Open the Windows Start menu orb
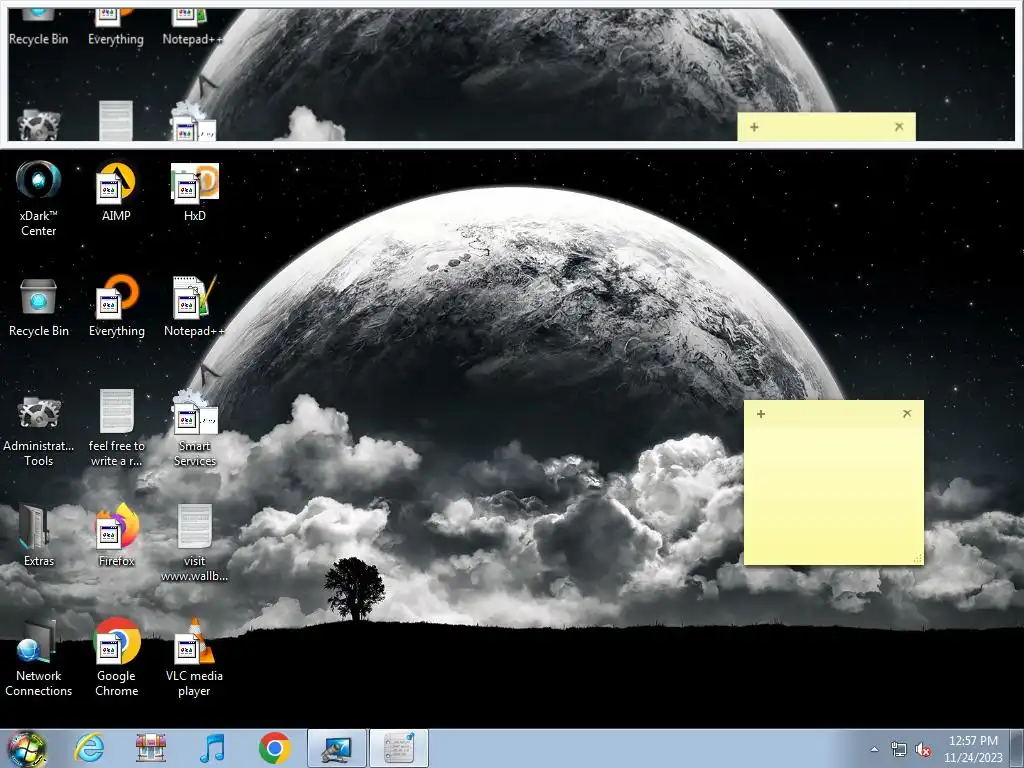1024x768 pixels. coord(27,748)
